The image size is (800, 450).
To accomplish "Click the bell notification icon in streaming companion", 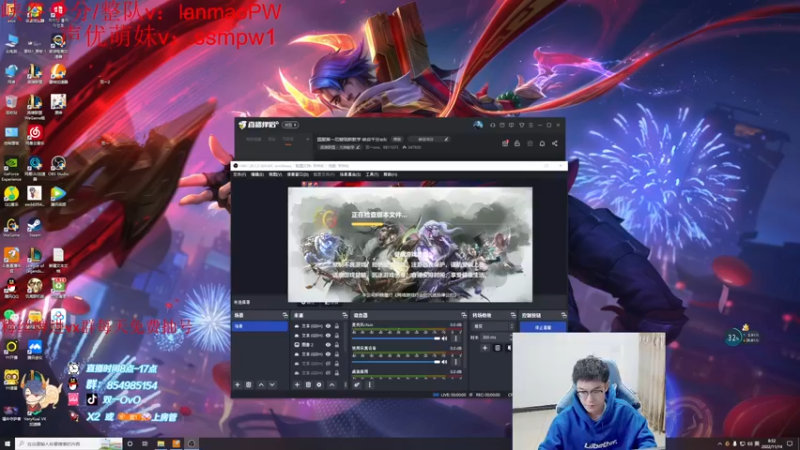I will 542,144.
